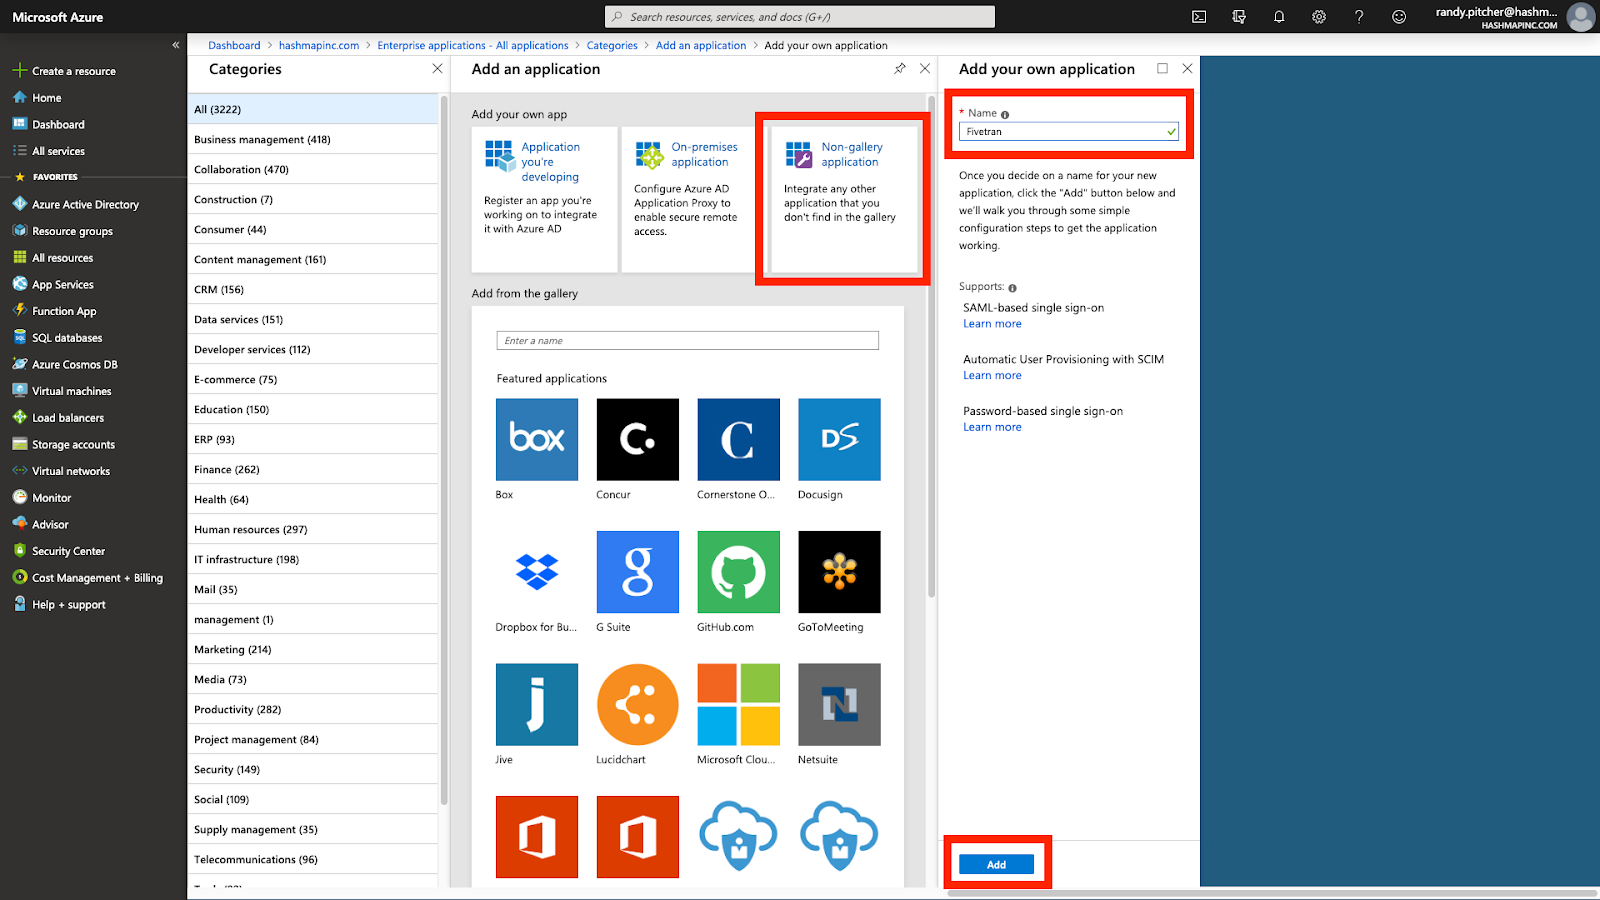Image resolution: width=1600 pixels, height=900 pixels.
Task: Select the CRM (156) category
Action: pyautogui.click(x=313, y=289)
